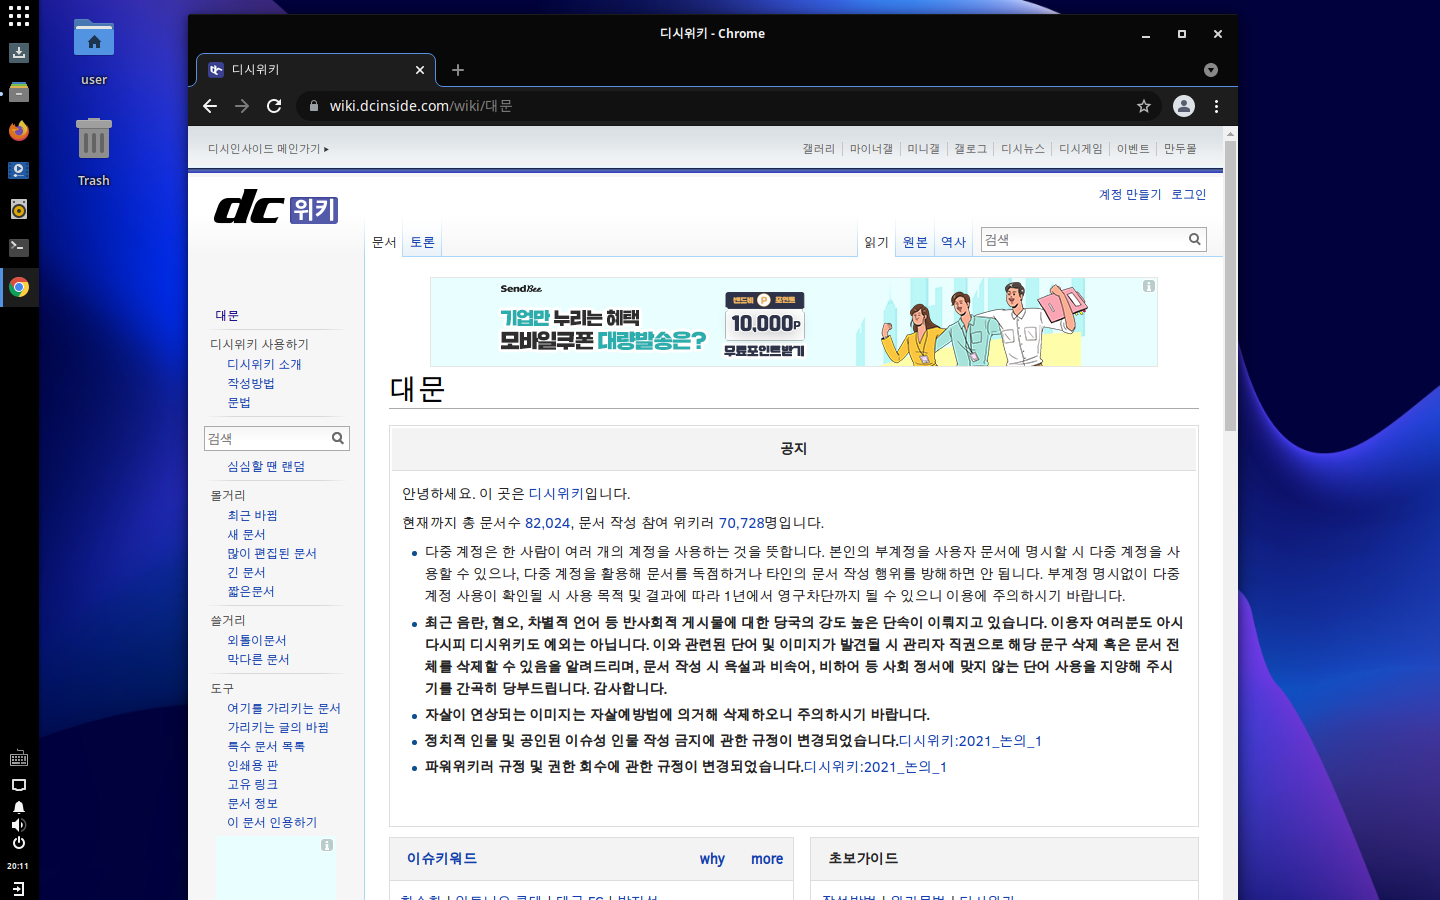Viewport: 1440px width, 900px height.
Task: Go back using the browser back arrow
Action: (210, 106)
